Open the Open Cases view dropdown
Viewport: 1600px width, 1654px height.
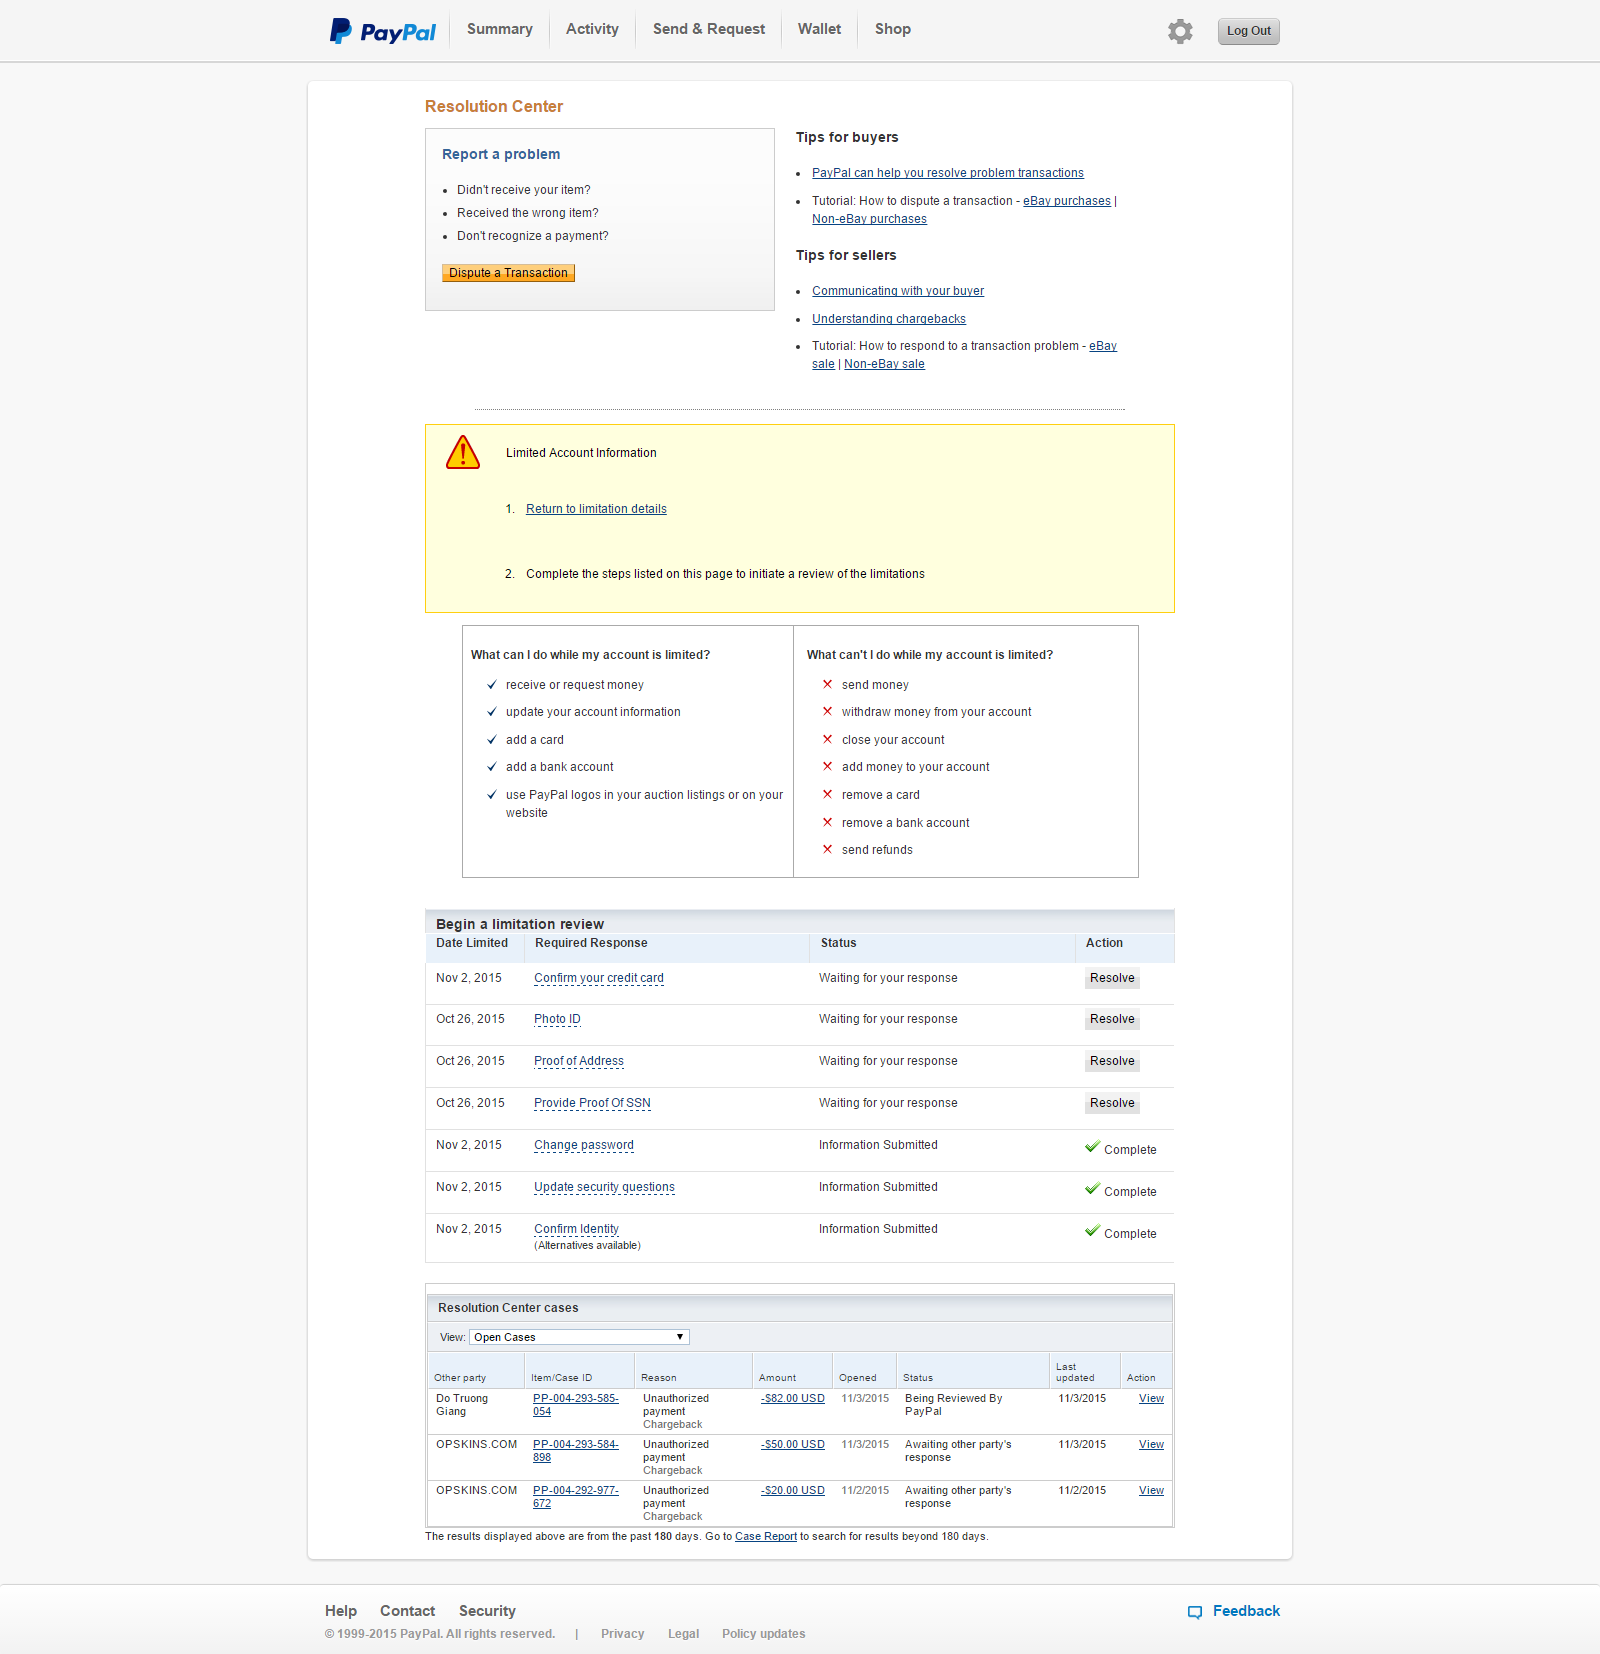[x=579, y=1337]
